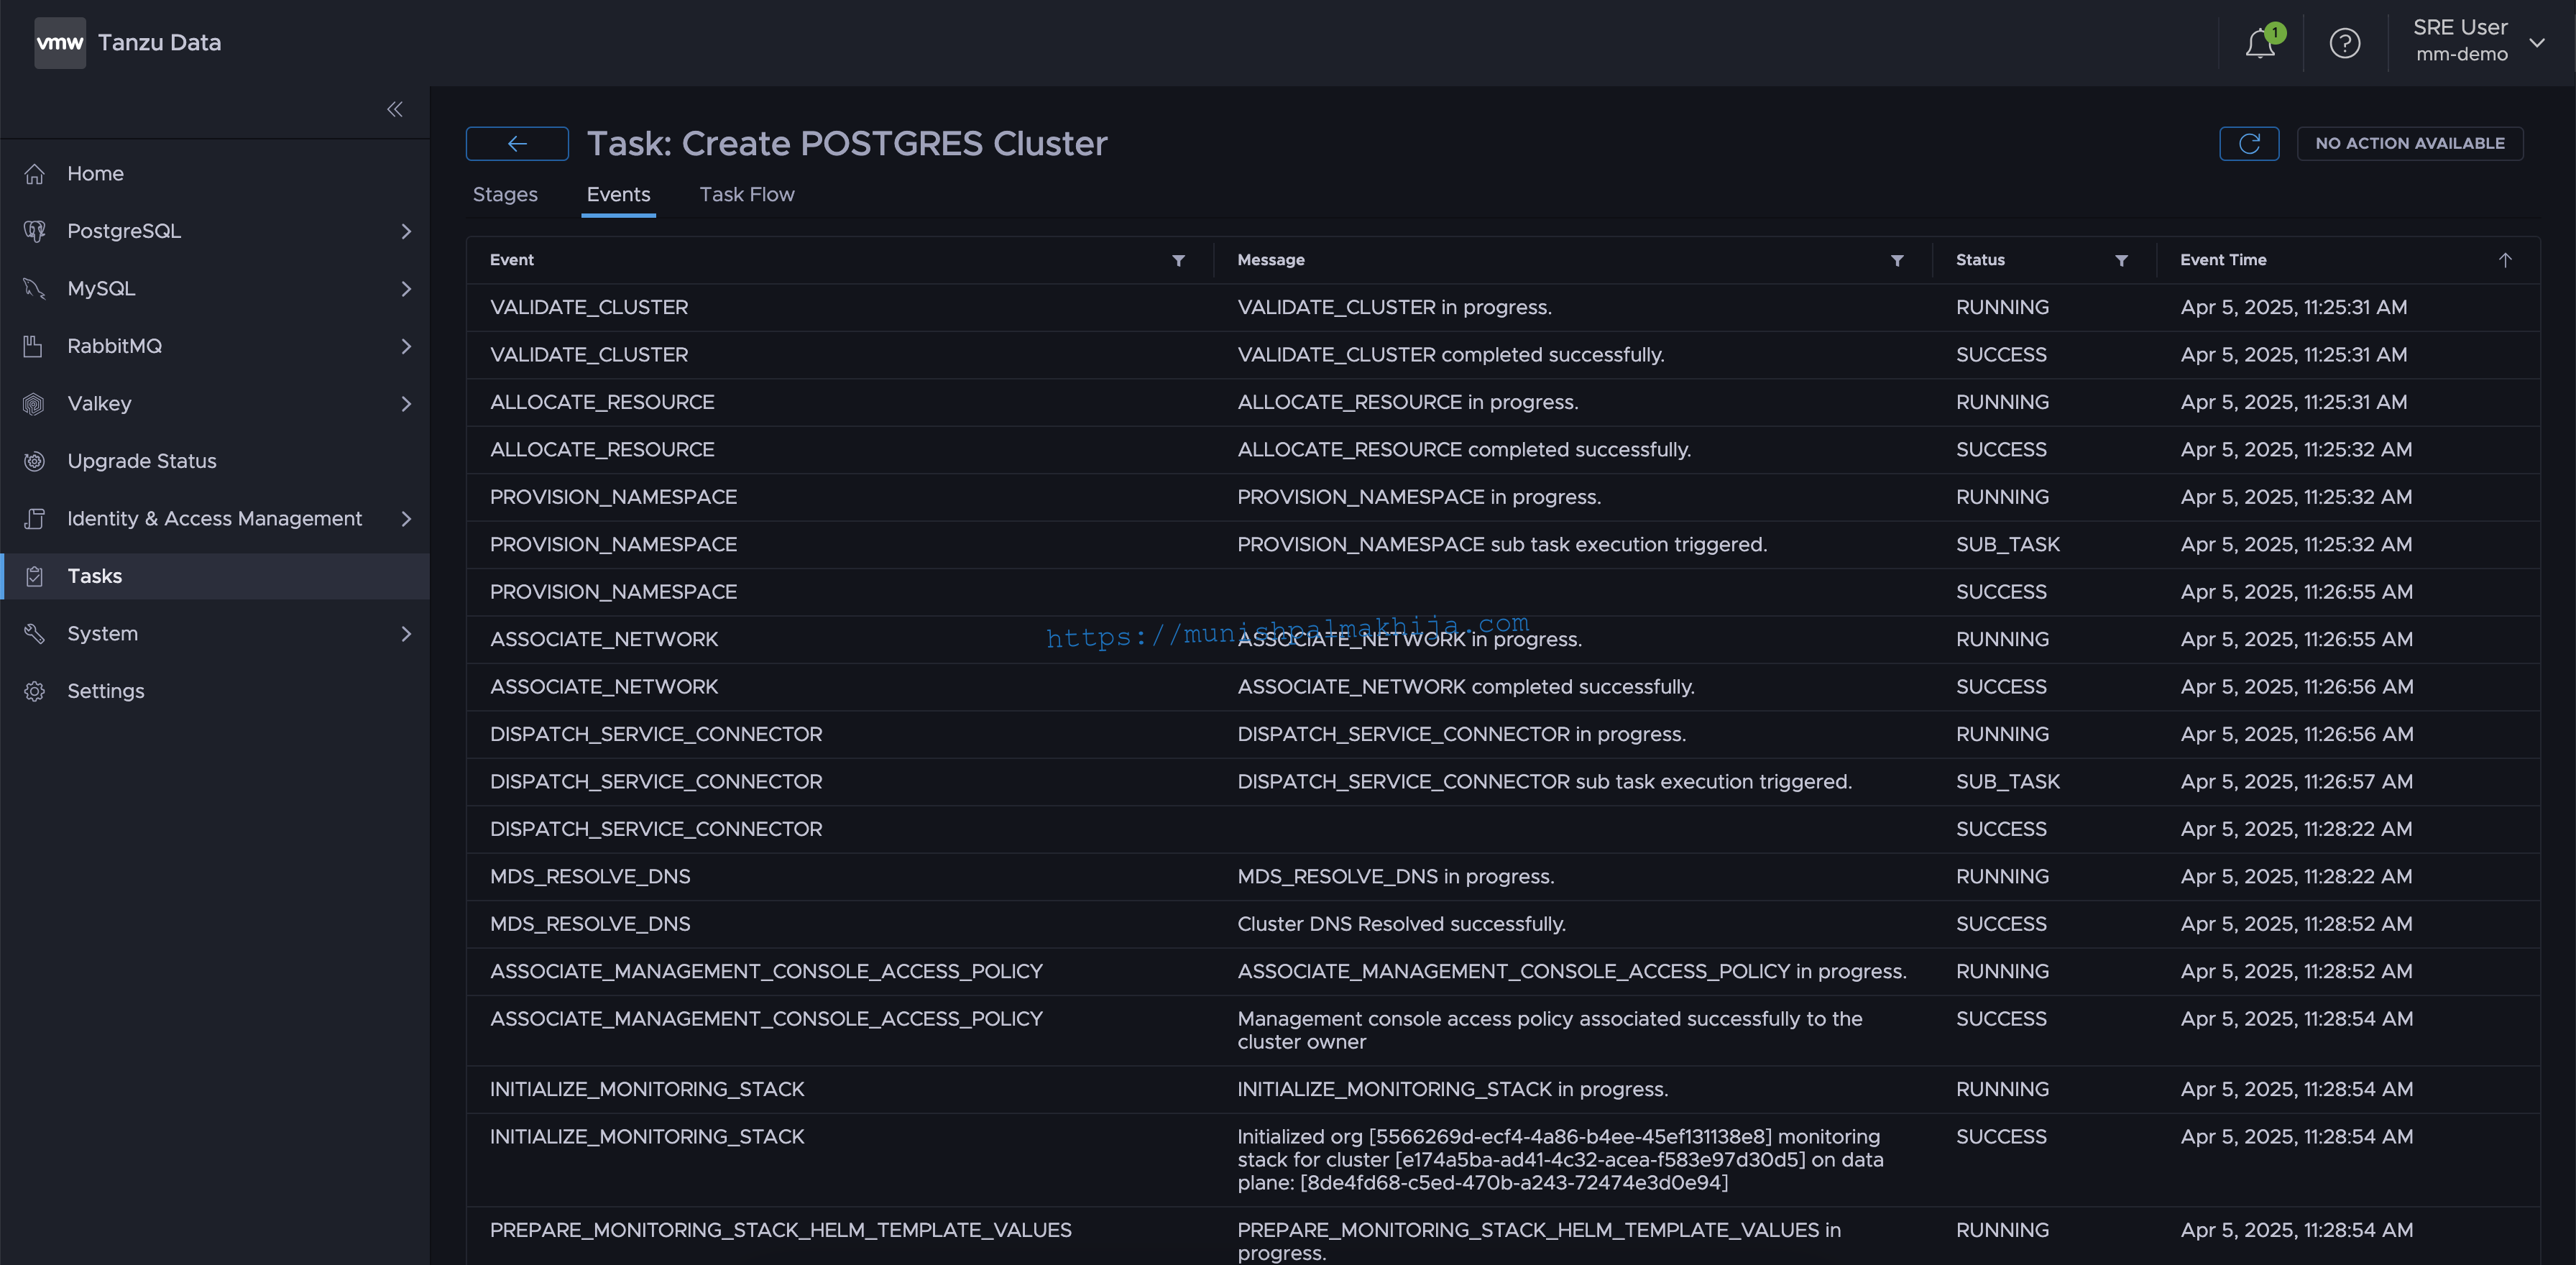
Task: Click the Valkey icon in sidebar
Action: click(35, 404)
